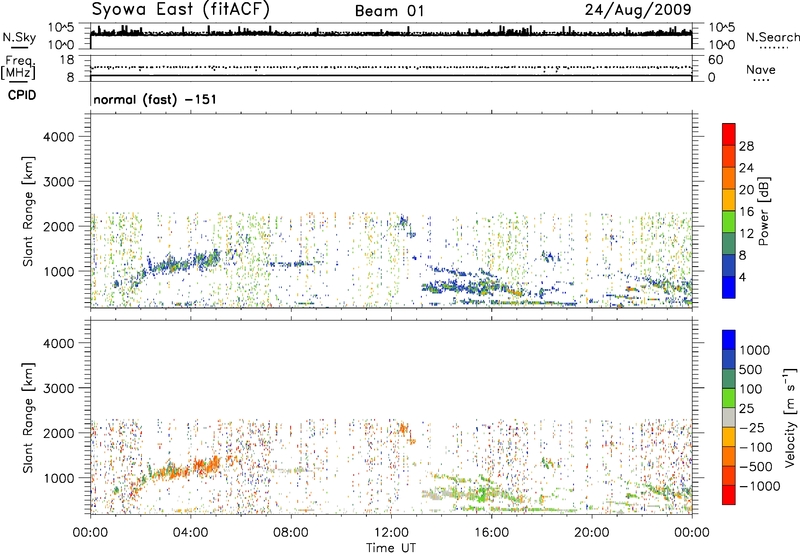The image size is (800, 554).
Task: Click the 12:00 time axis tick label
Action: click(x=391, y=533)
